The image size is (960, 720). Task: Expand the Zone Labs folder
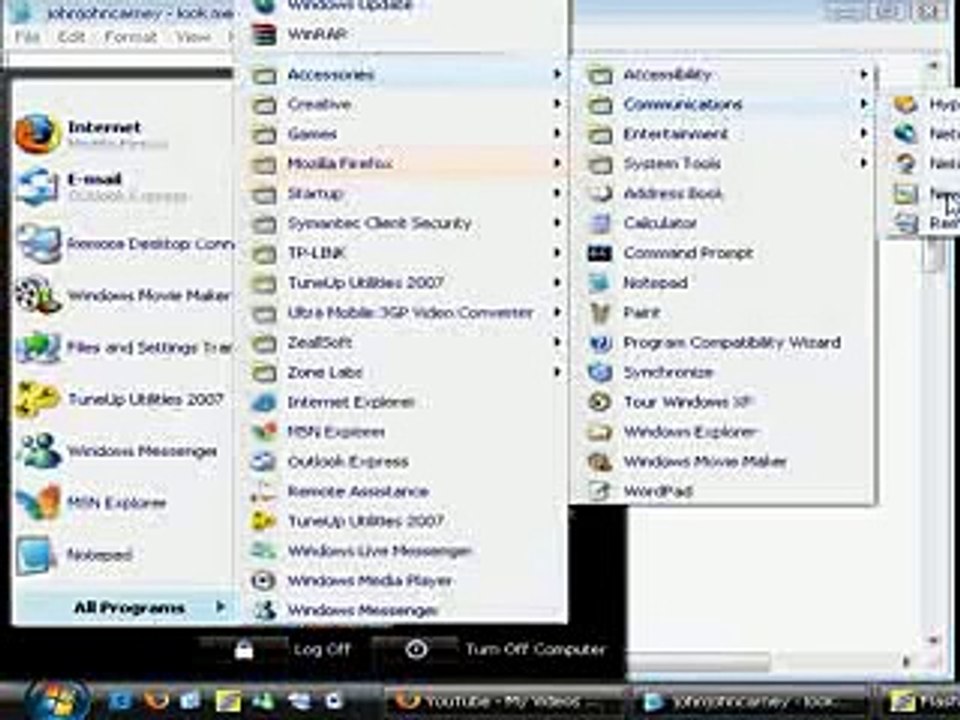pyautogui.click(x=404, y=372)
